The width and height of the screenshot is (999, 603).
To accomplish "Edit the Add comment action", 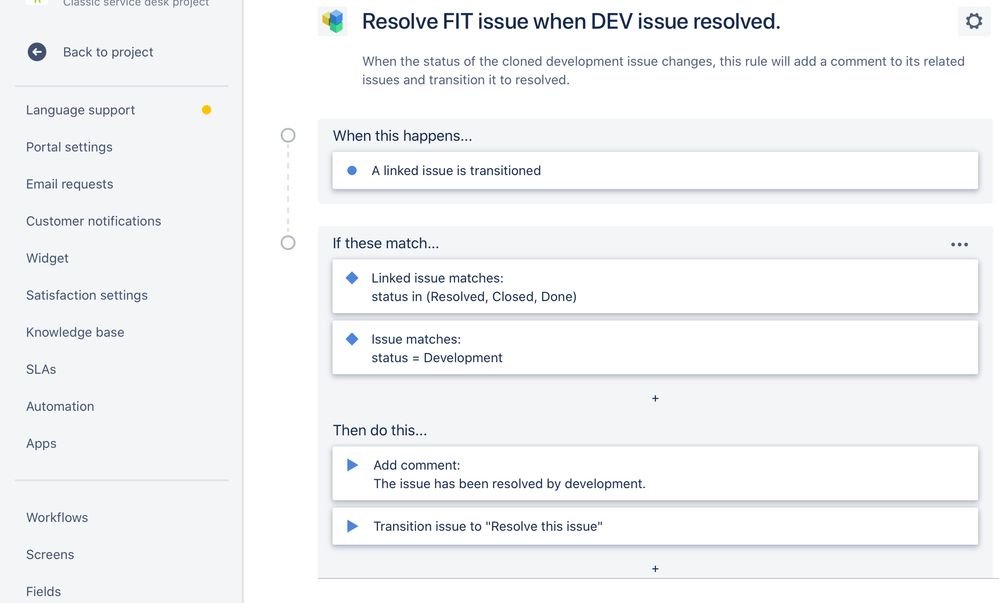I will [655, 474].
